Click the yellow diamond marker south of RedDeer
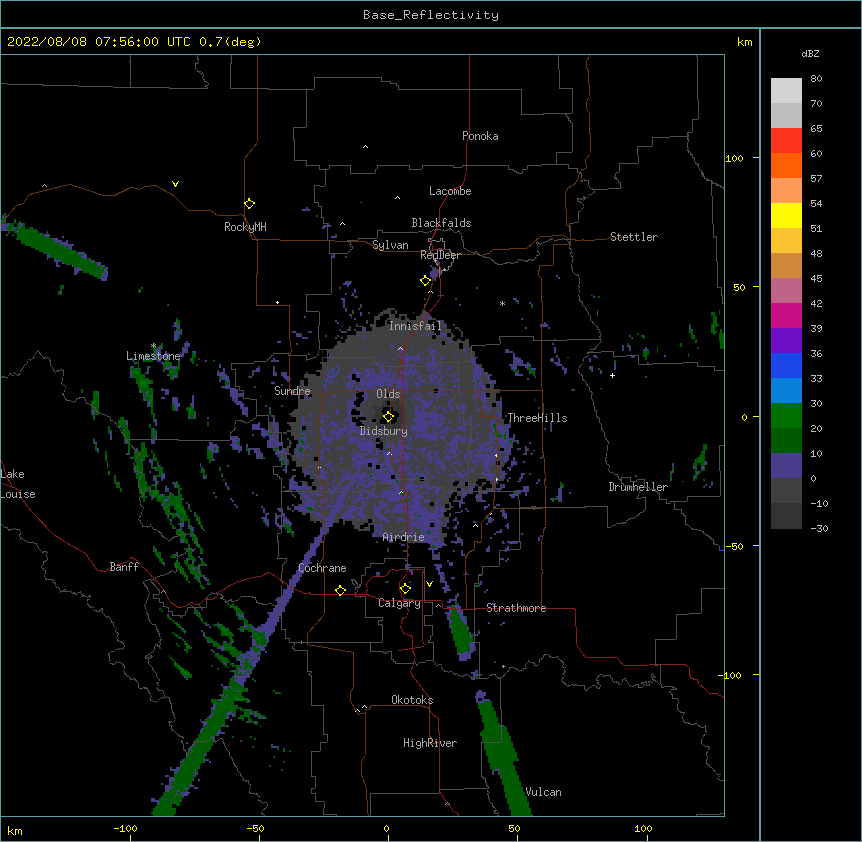Image resolution: width=862 pixels, height=842 pixels. pyautogui.click(x=426, y=281)
